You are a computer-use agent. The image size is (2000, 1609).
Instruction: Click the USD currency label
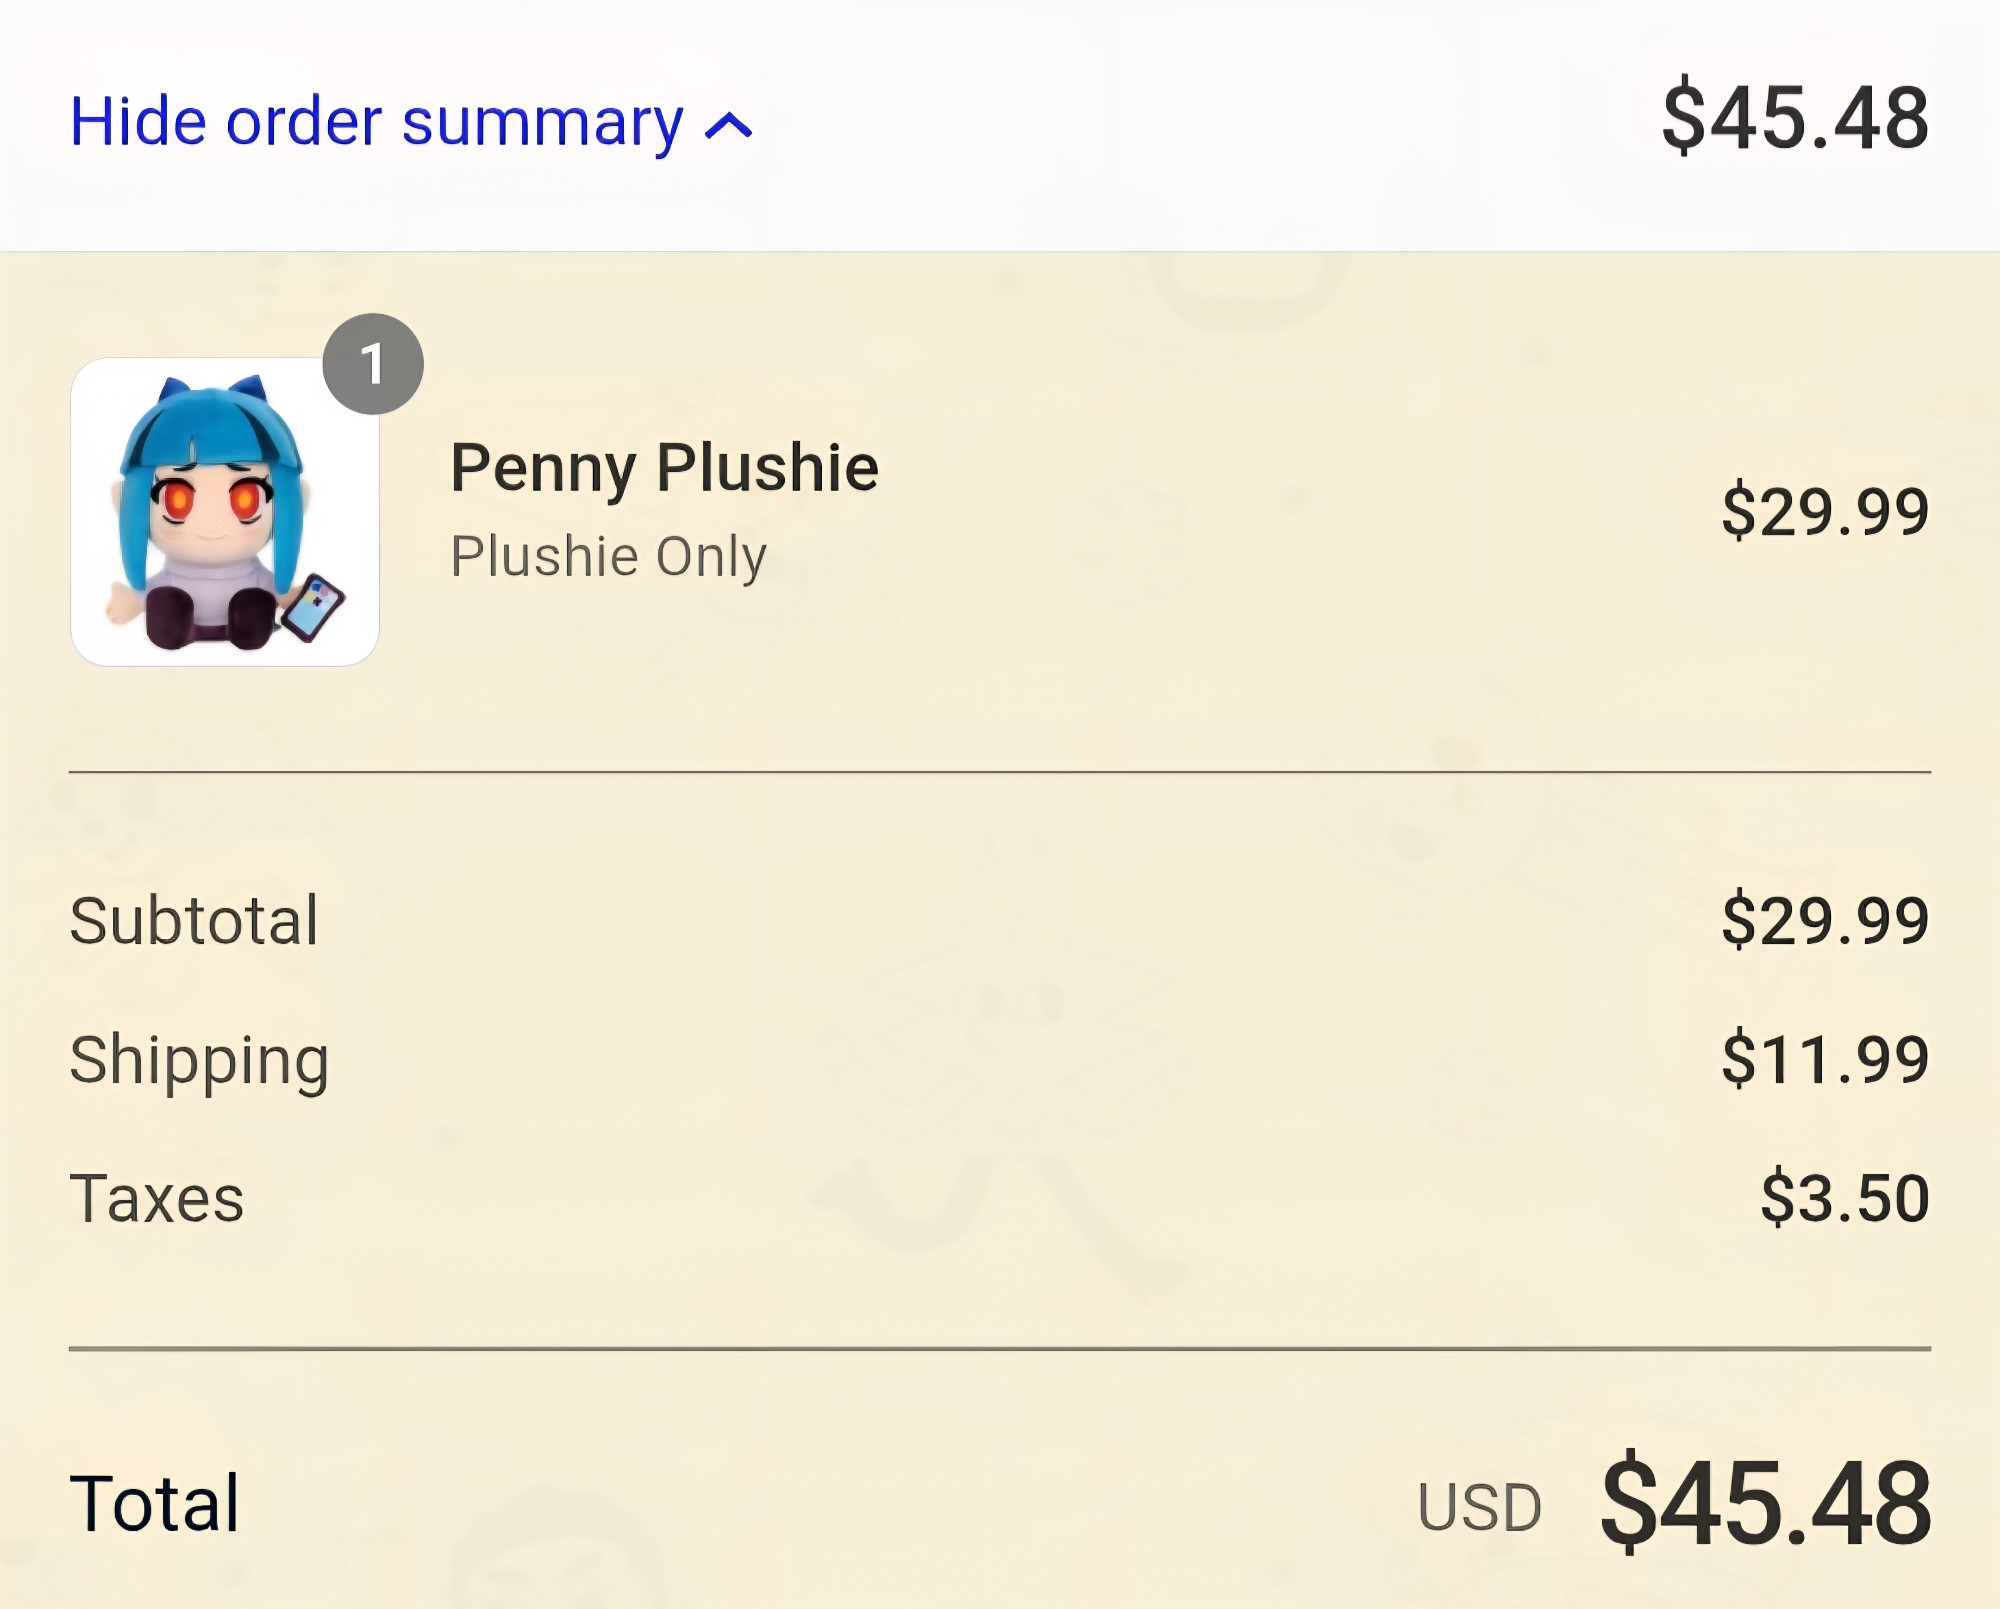(x=1479, y=1507)
